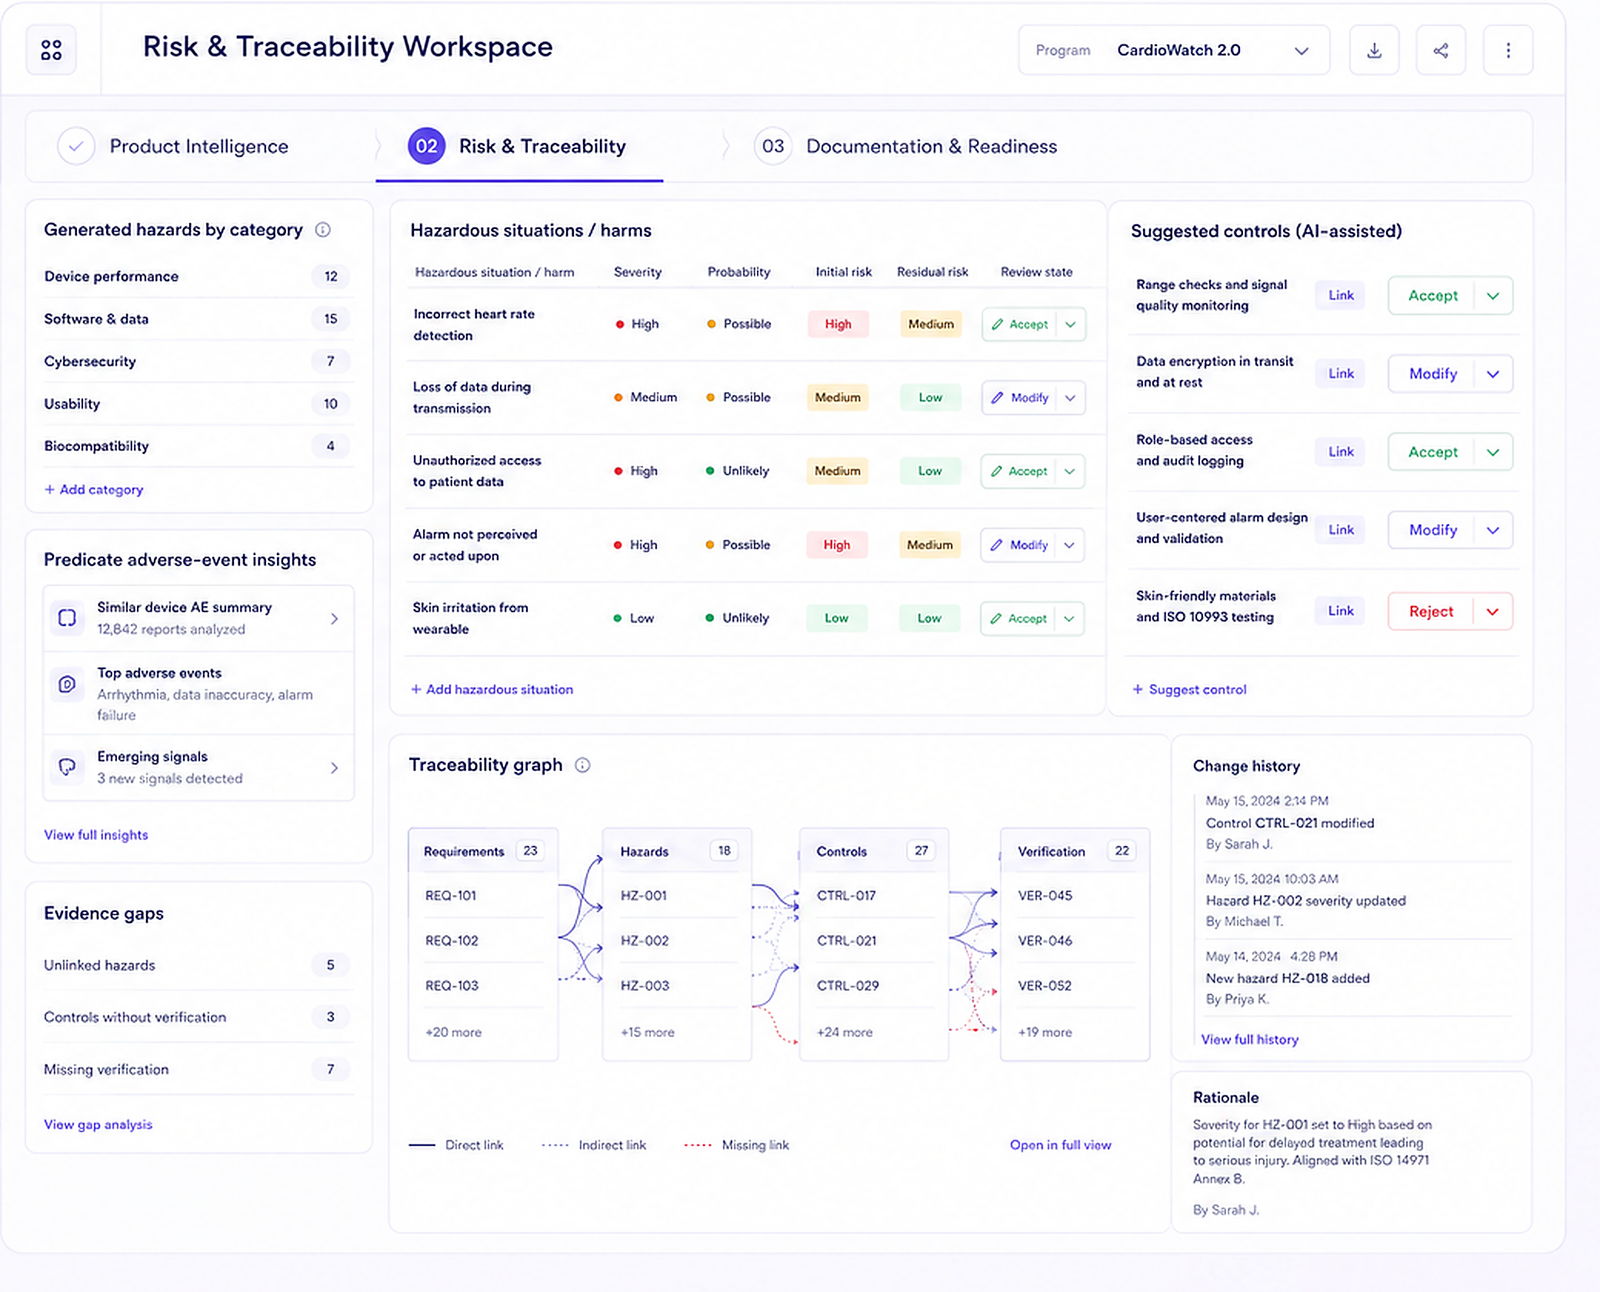The height and width of the screenshot is (1292, 1600).
Task: Expand review state for Skin irritation row
Action: 1069,619
